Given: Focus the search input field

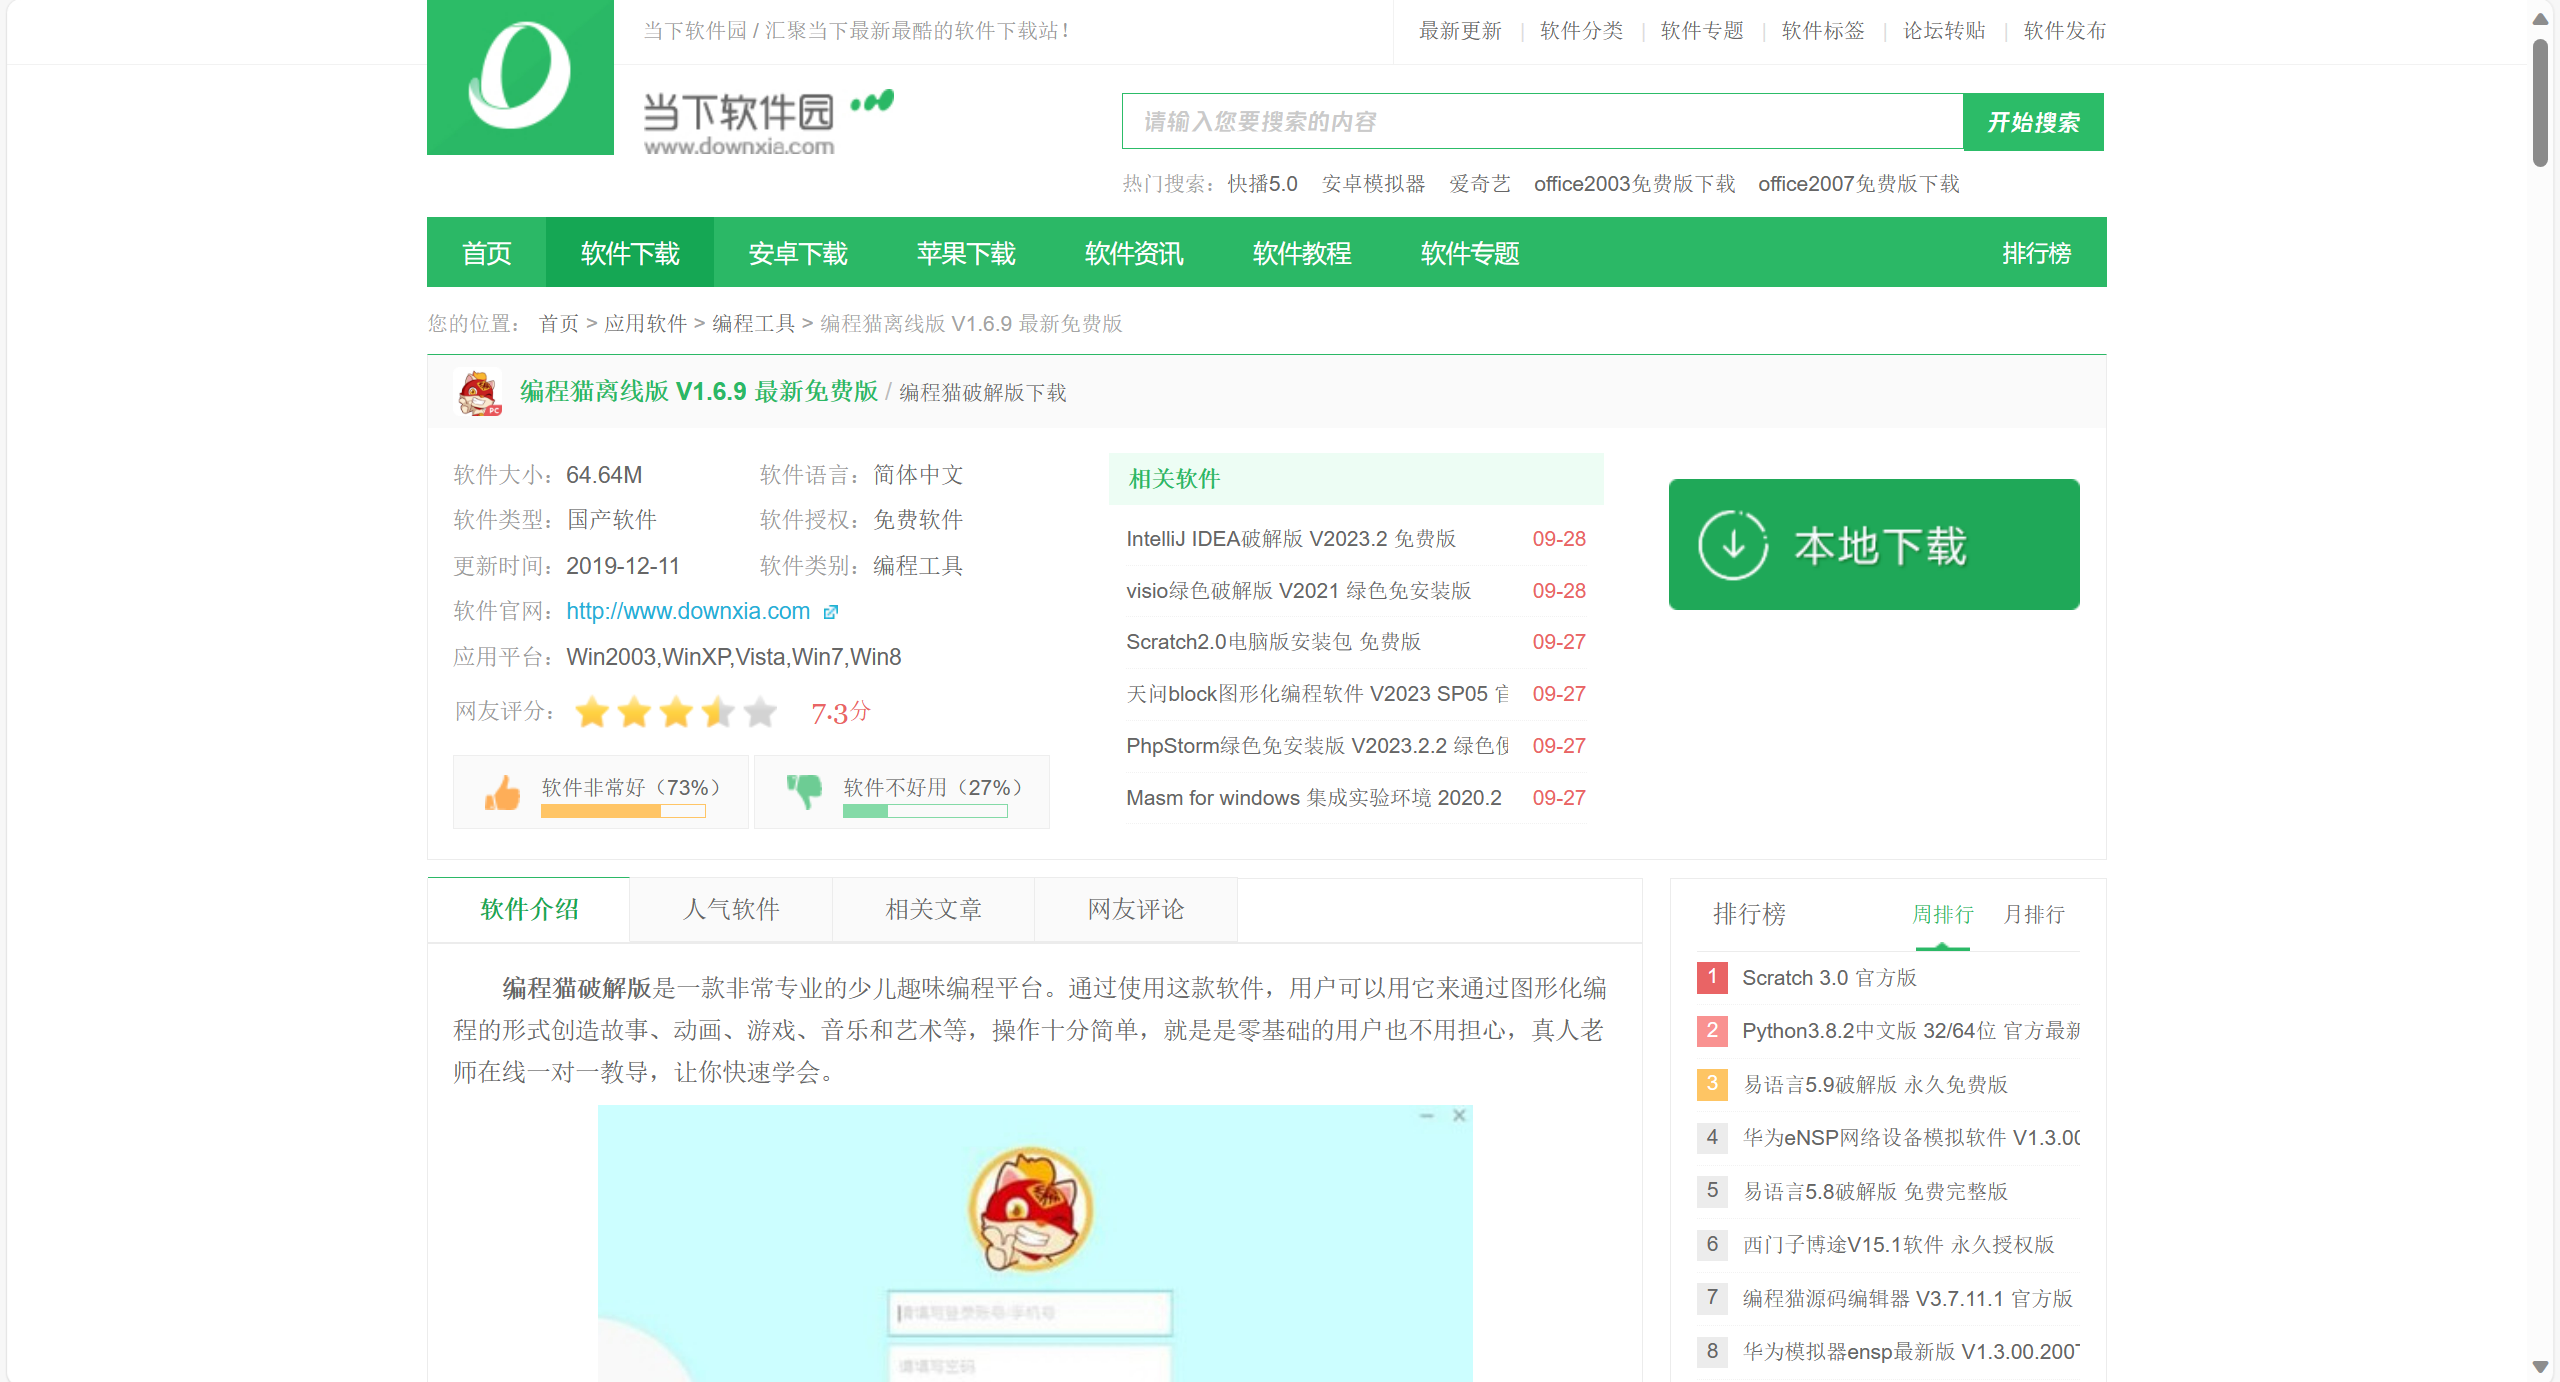Looking at the screenshot, I should click(1543, 122).
